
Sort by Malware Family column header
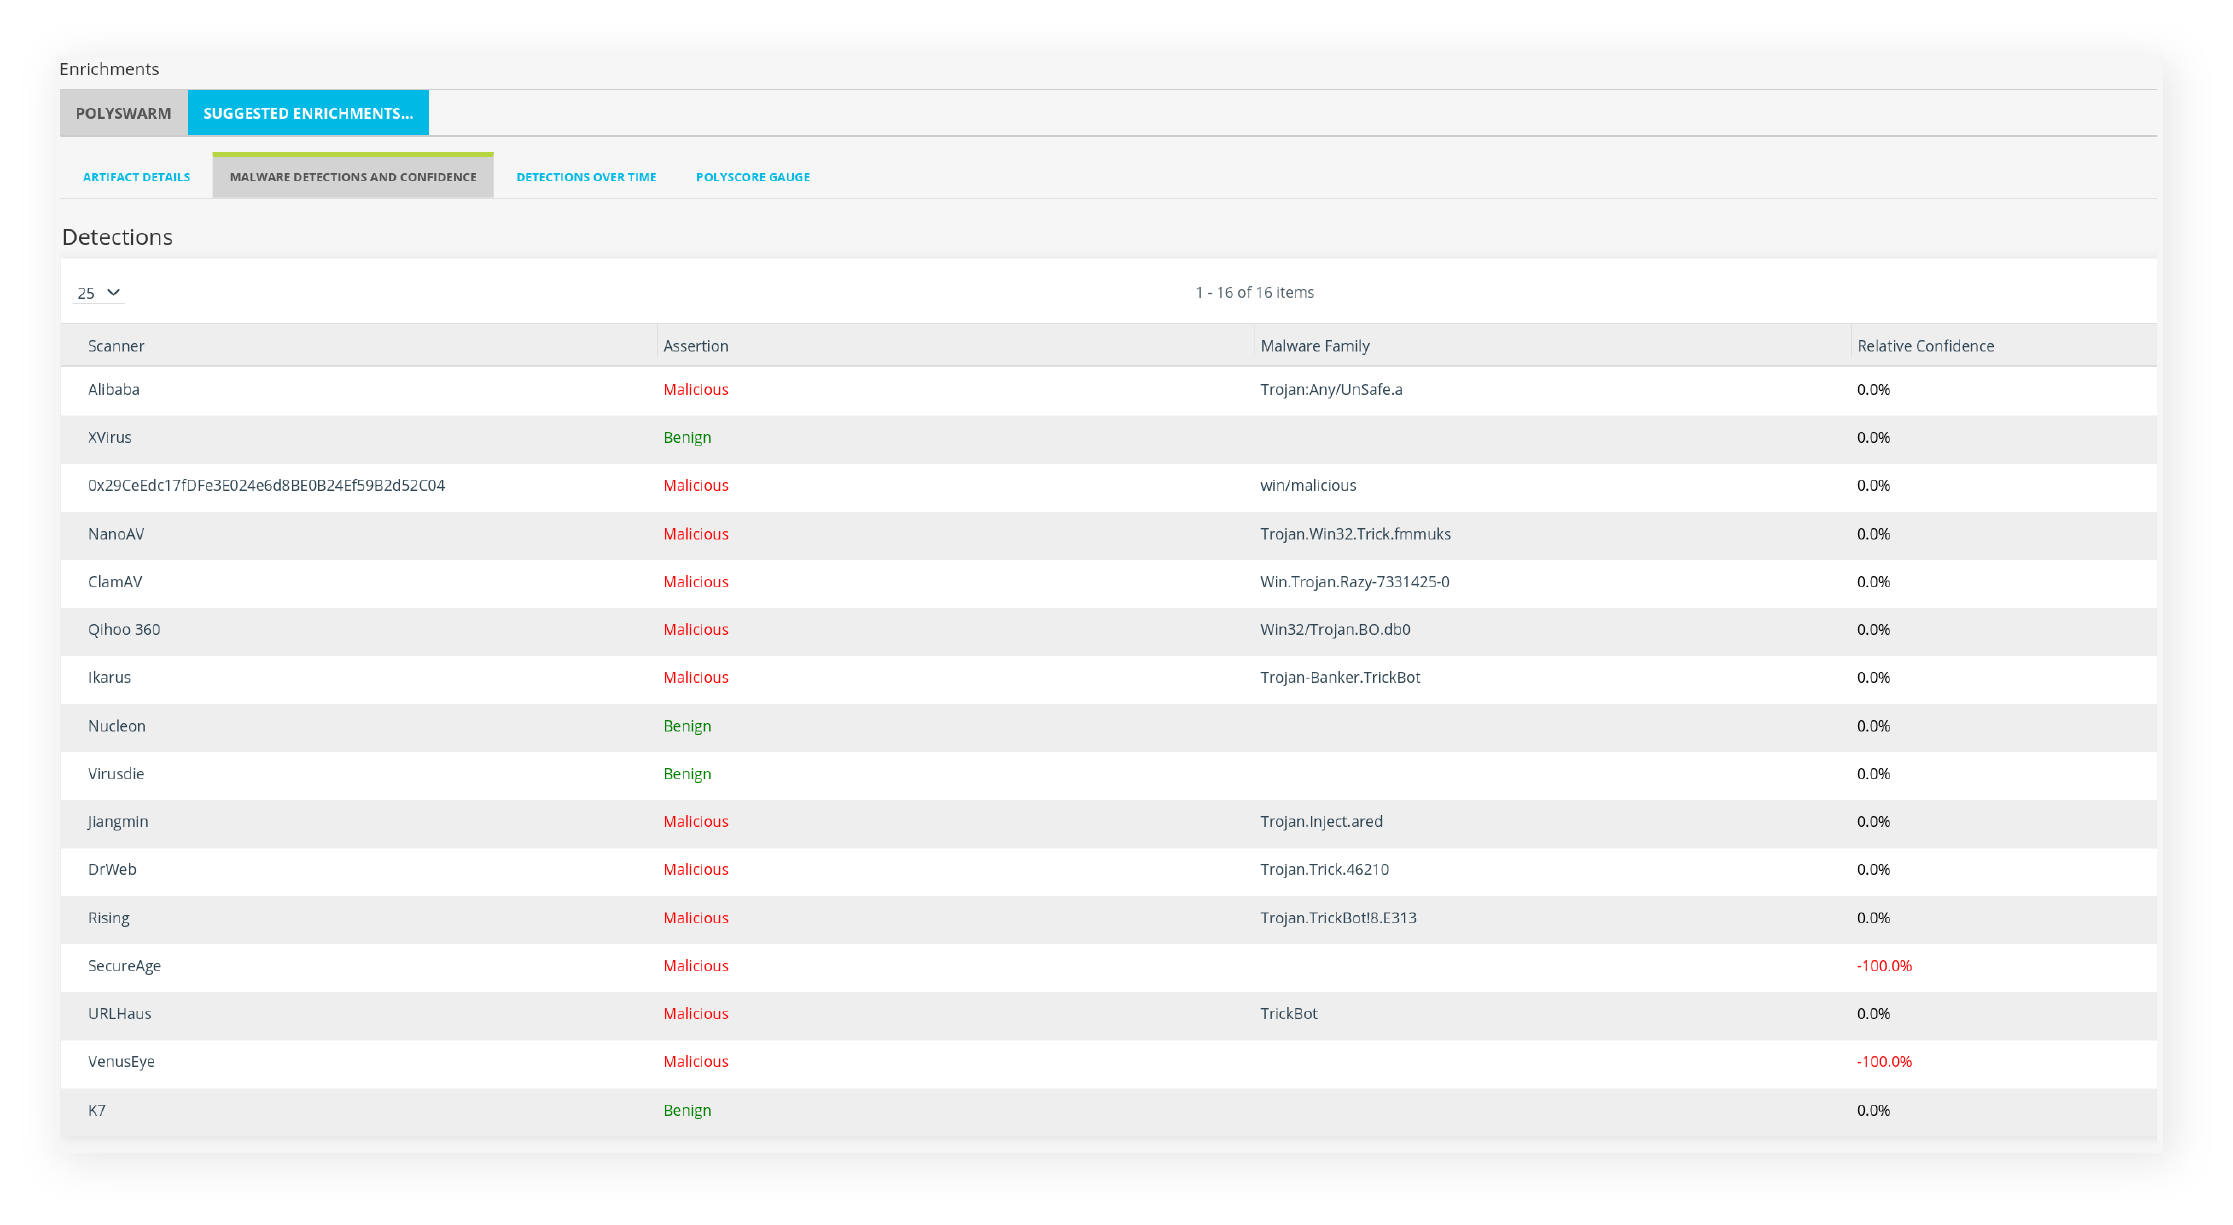pos(1315,346)
